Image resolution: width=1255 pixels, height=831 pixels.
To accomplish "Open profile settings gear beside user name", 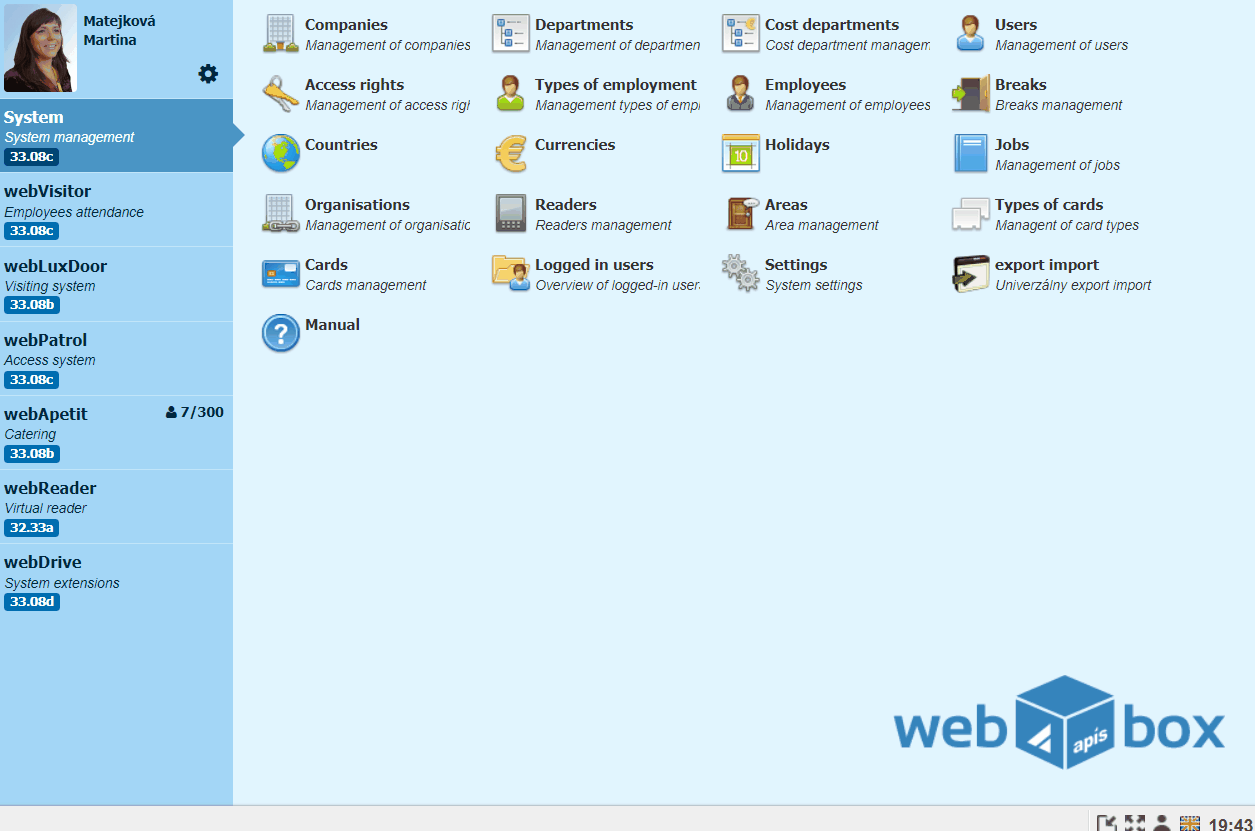I will (208, 73).
